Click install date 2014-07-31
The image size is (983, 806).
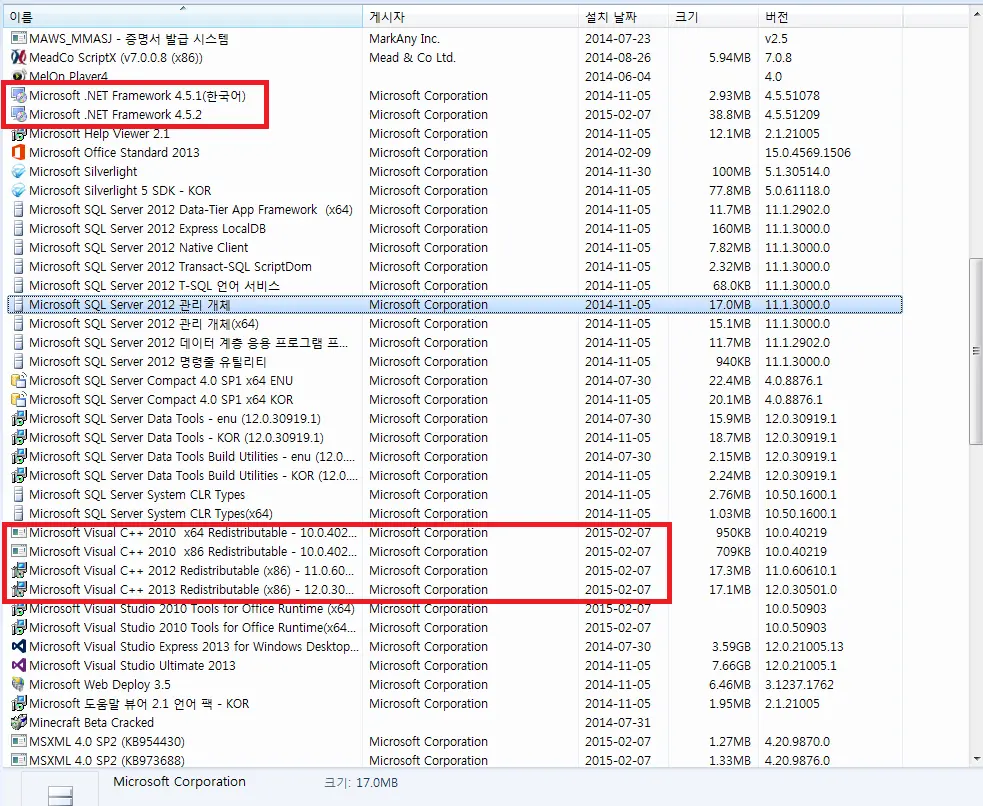[x=618, y=723]
